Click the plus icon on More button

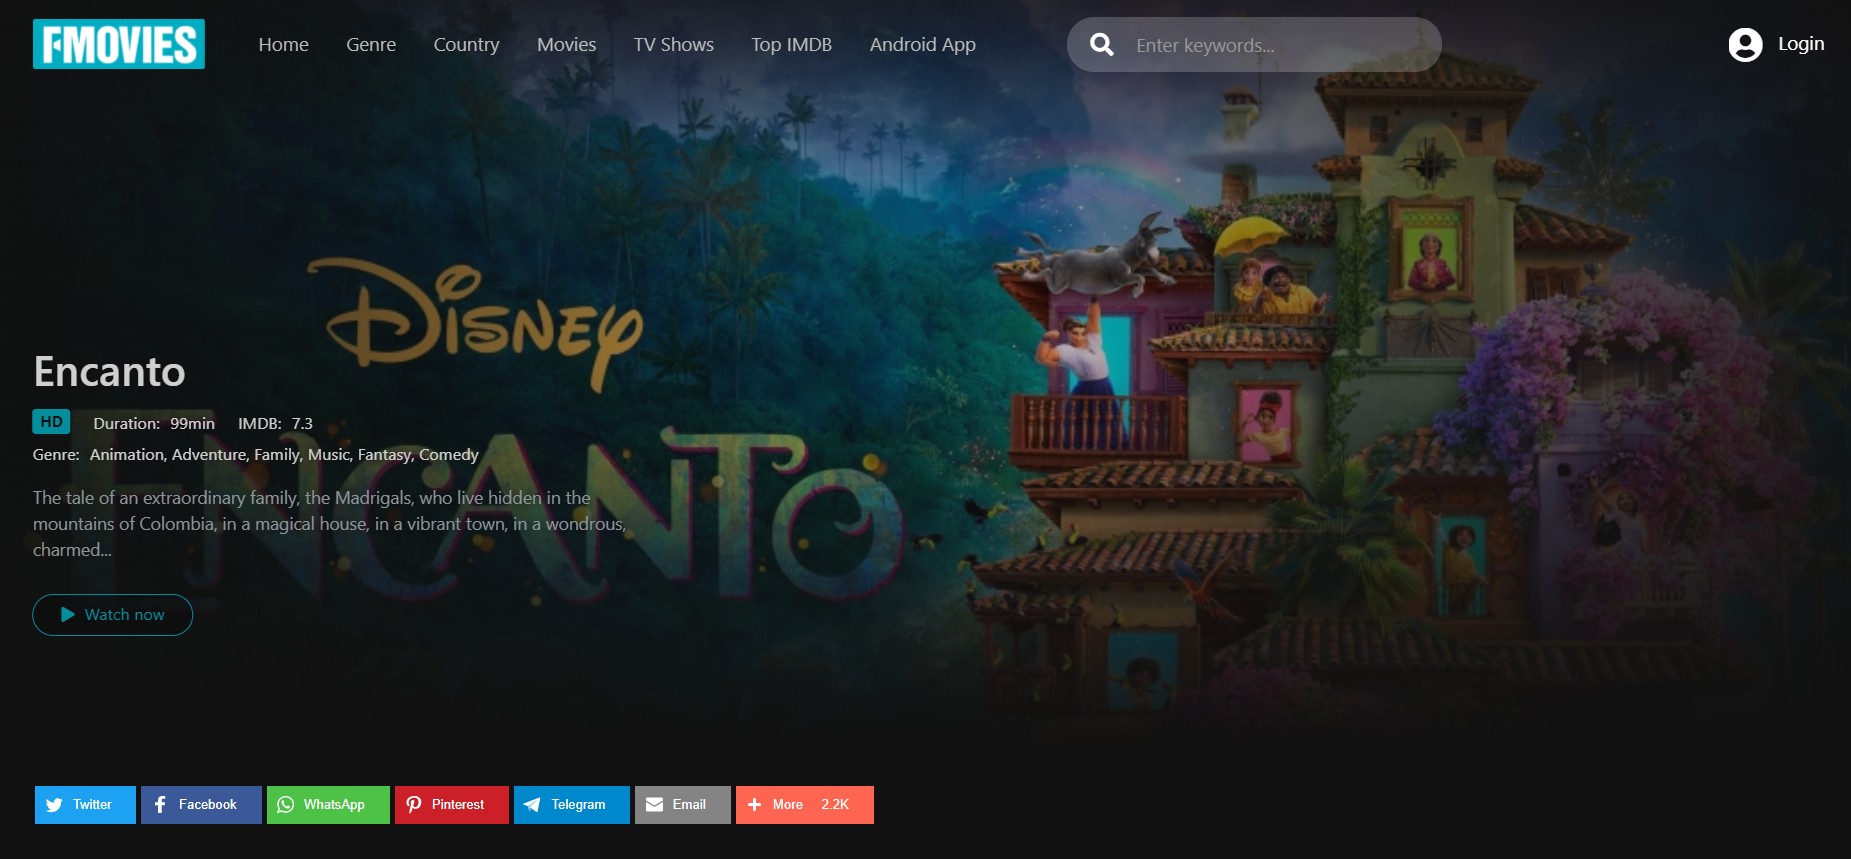(755, 805)
